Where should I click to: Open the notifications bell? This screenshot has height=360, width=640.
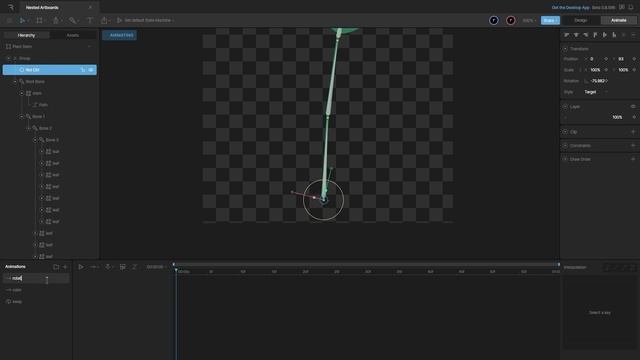click(x=631, y=7)
